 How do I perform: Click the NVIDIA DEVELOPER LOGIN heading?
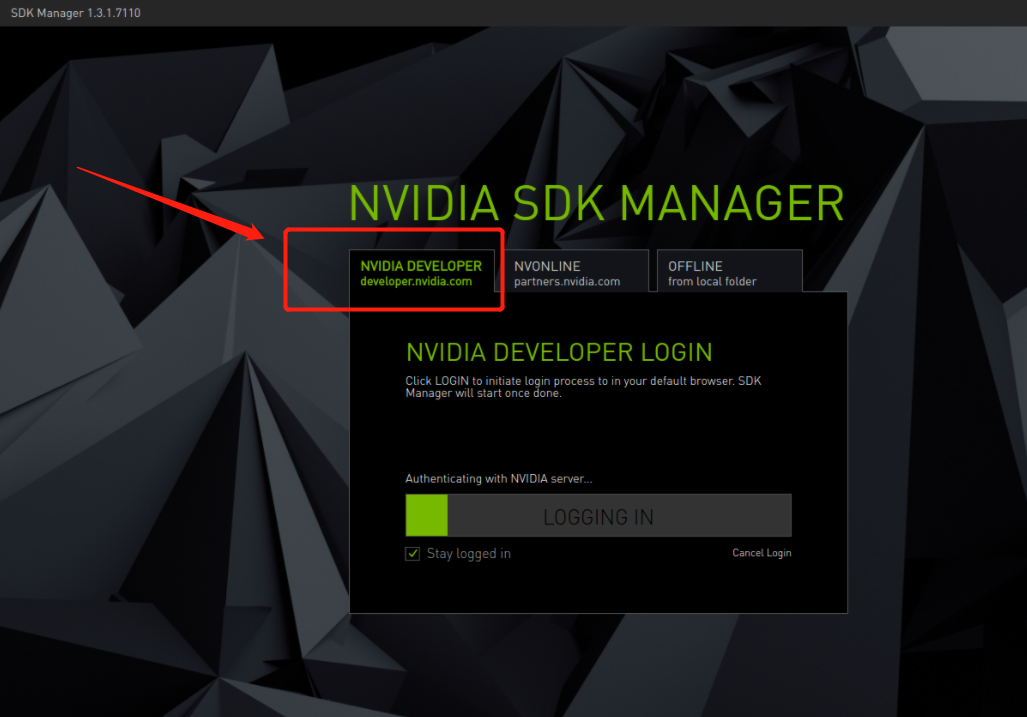559,352
